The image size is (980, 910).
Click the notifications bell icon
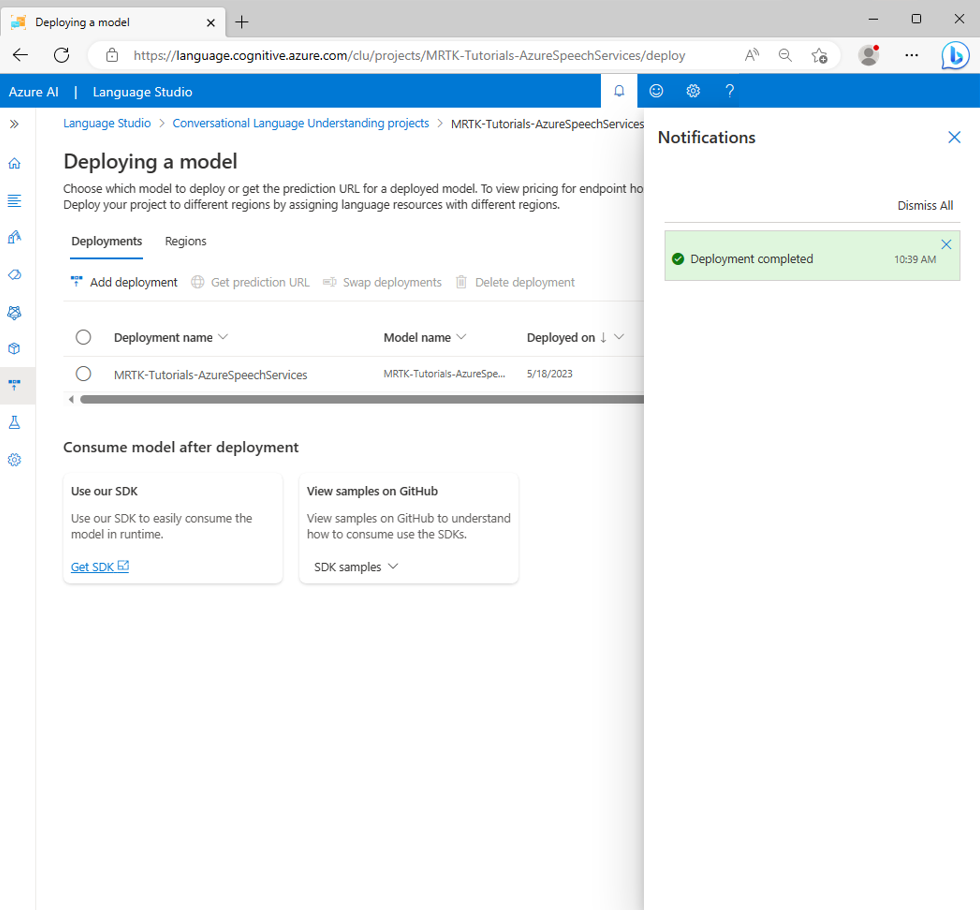[619, 91]
